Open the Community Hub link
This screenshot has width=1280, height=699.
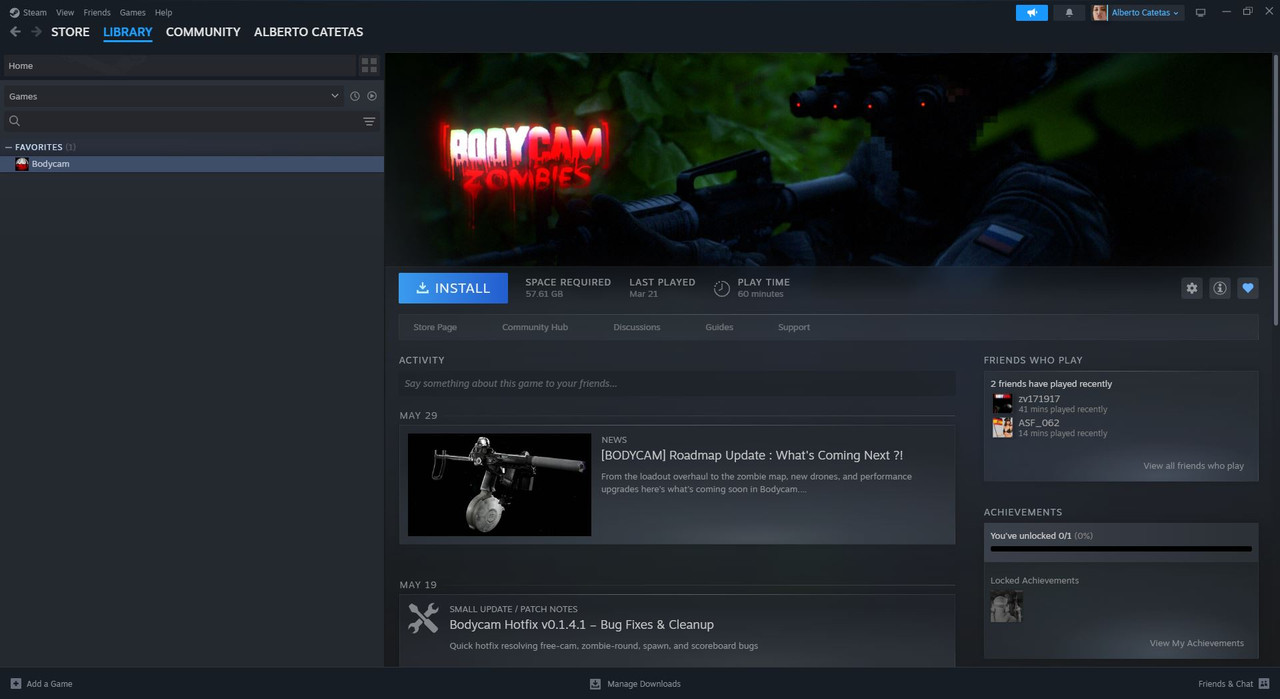click(535, 327)
